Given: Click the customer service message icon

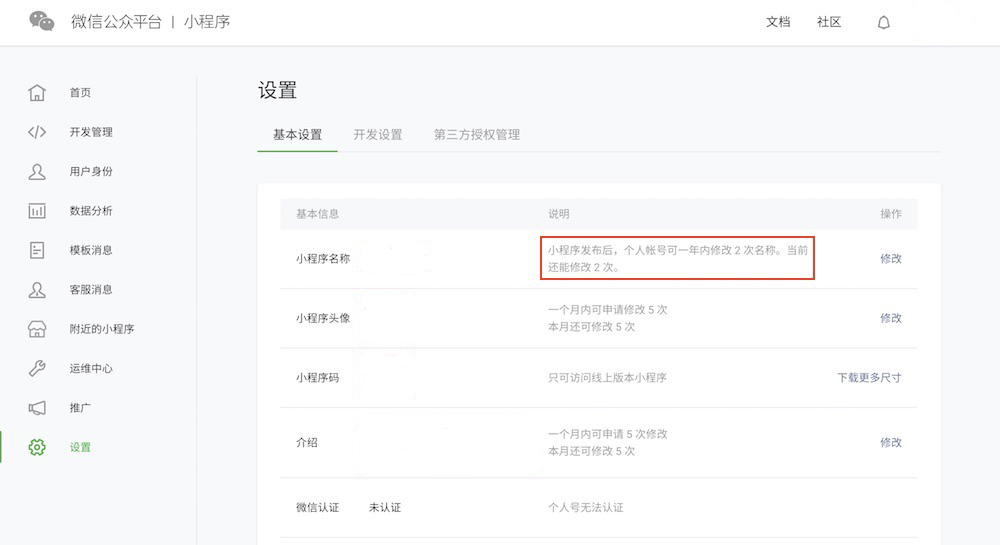Looking at the screenshot, I should 37,290.
